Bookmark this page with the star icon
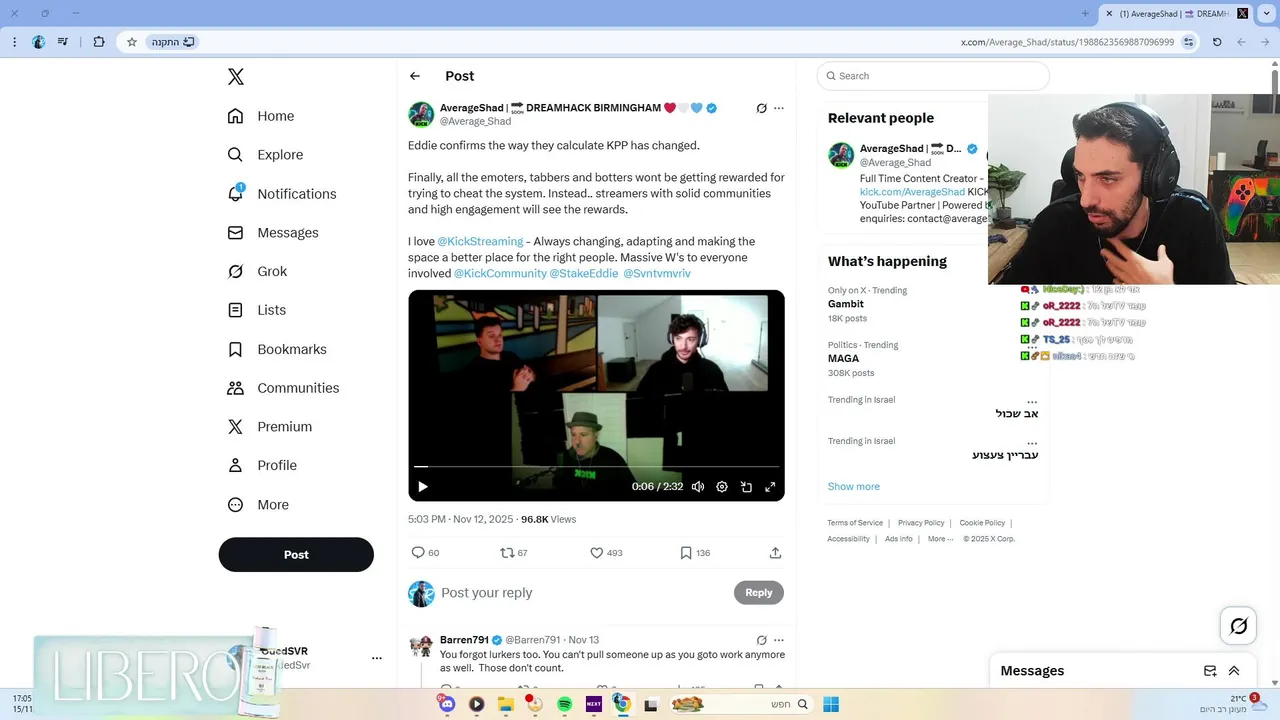Screen dimensions: 1280x720 (131, 42)
